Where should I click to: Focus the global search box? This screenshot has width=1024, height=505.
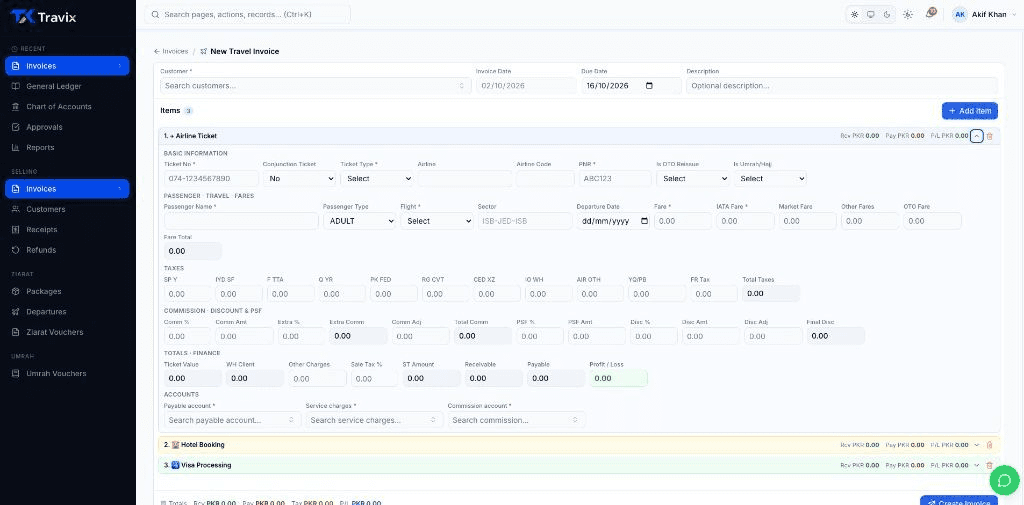247,14
